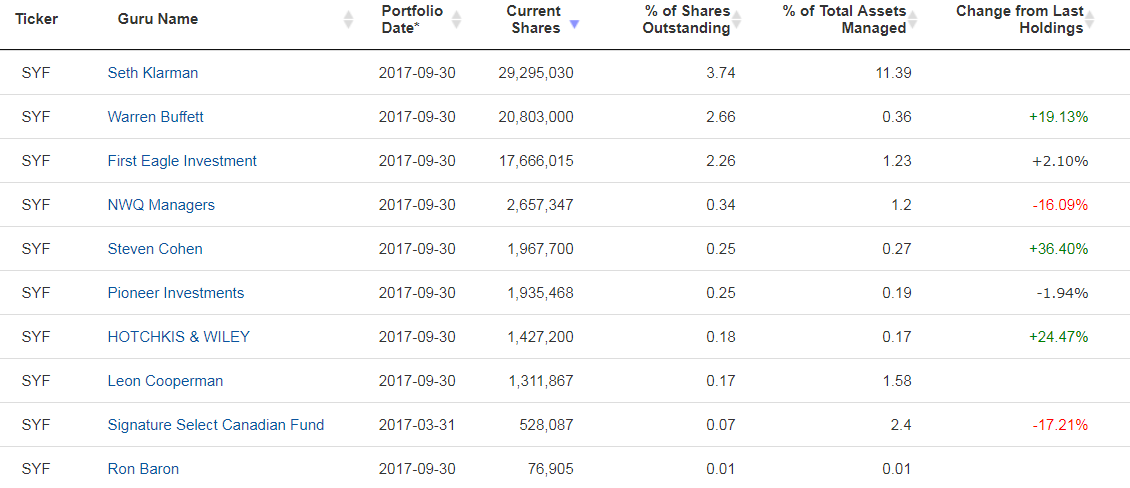Open Seth Klarman guru link
1130x488 pixels.
[153, 73]
